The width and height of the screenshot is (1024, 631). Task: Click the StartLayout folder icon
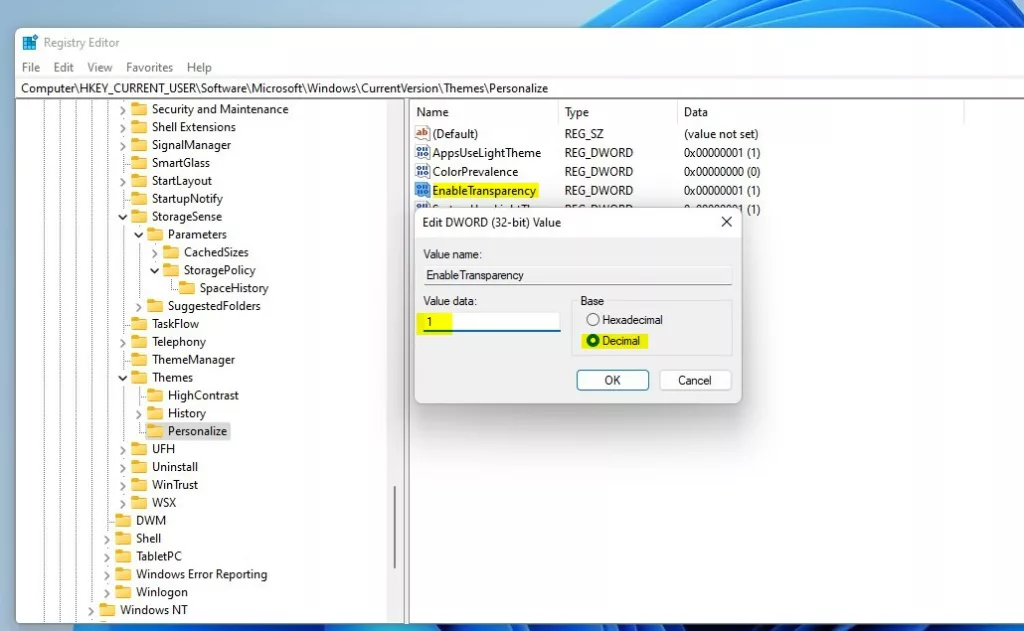point(139,180)
